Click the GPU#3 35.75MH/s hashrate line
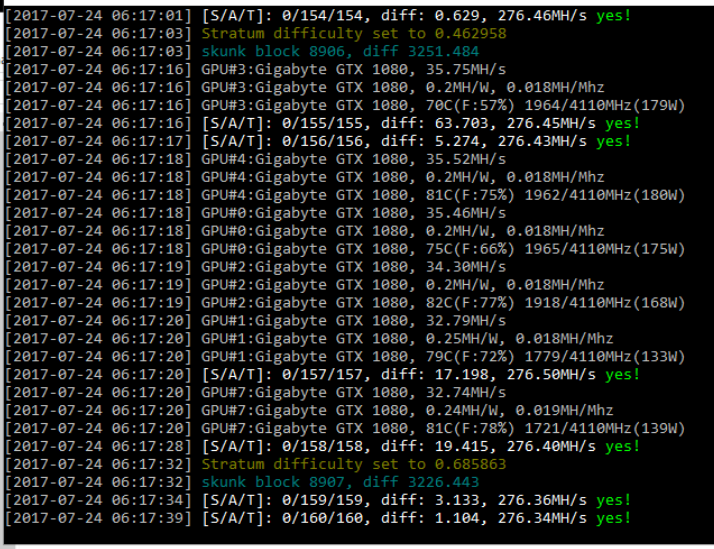The image size is (714, 549). tap(255, 70)
